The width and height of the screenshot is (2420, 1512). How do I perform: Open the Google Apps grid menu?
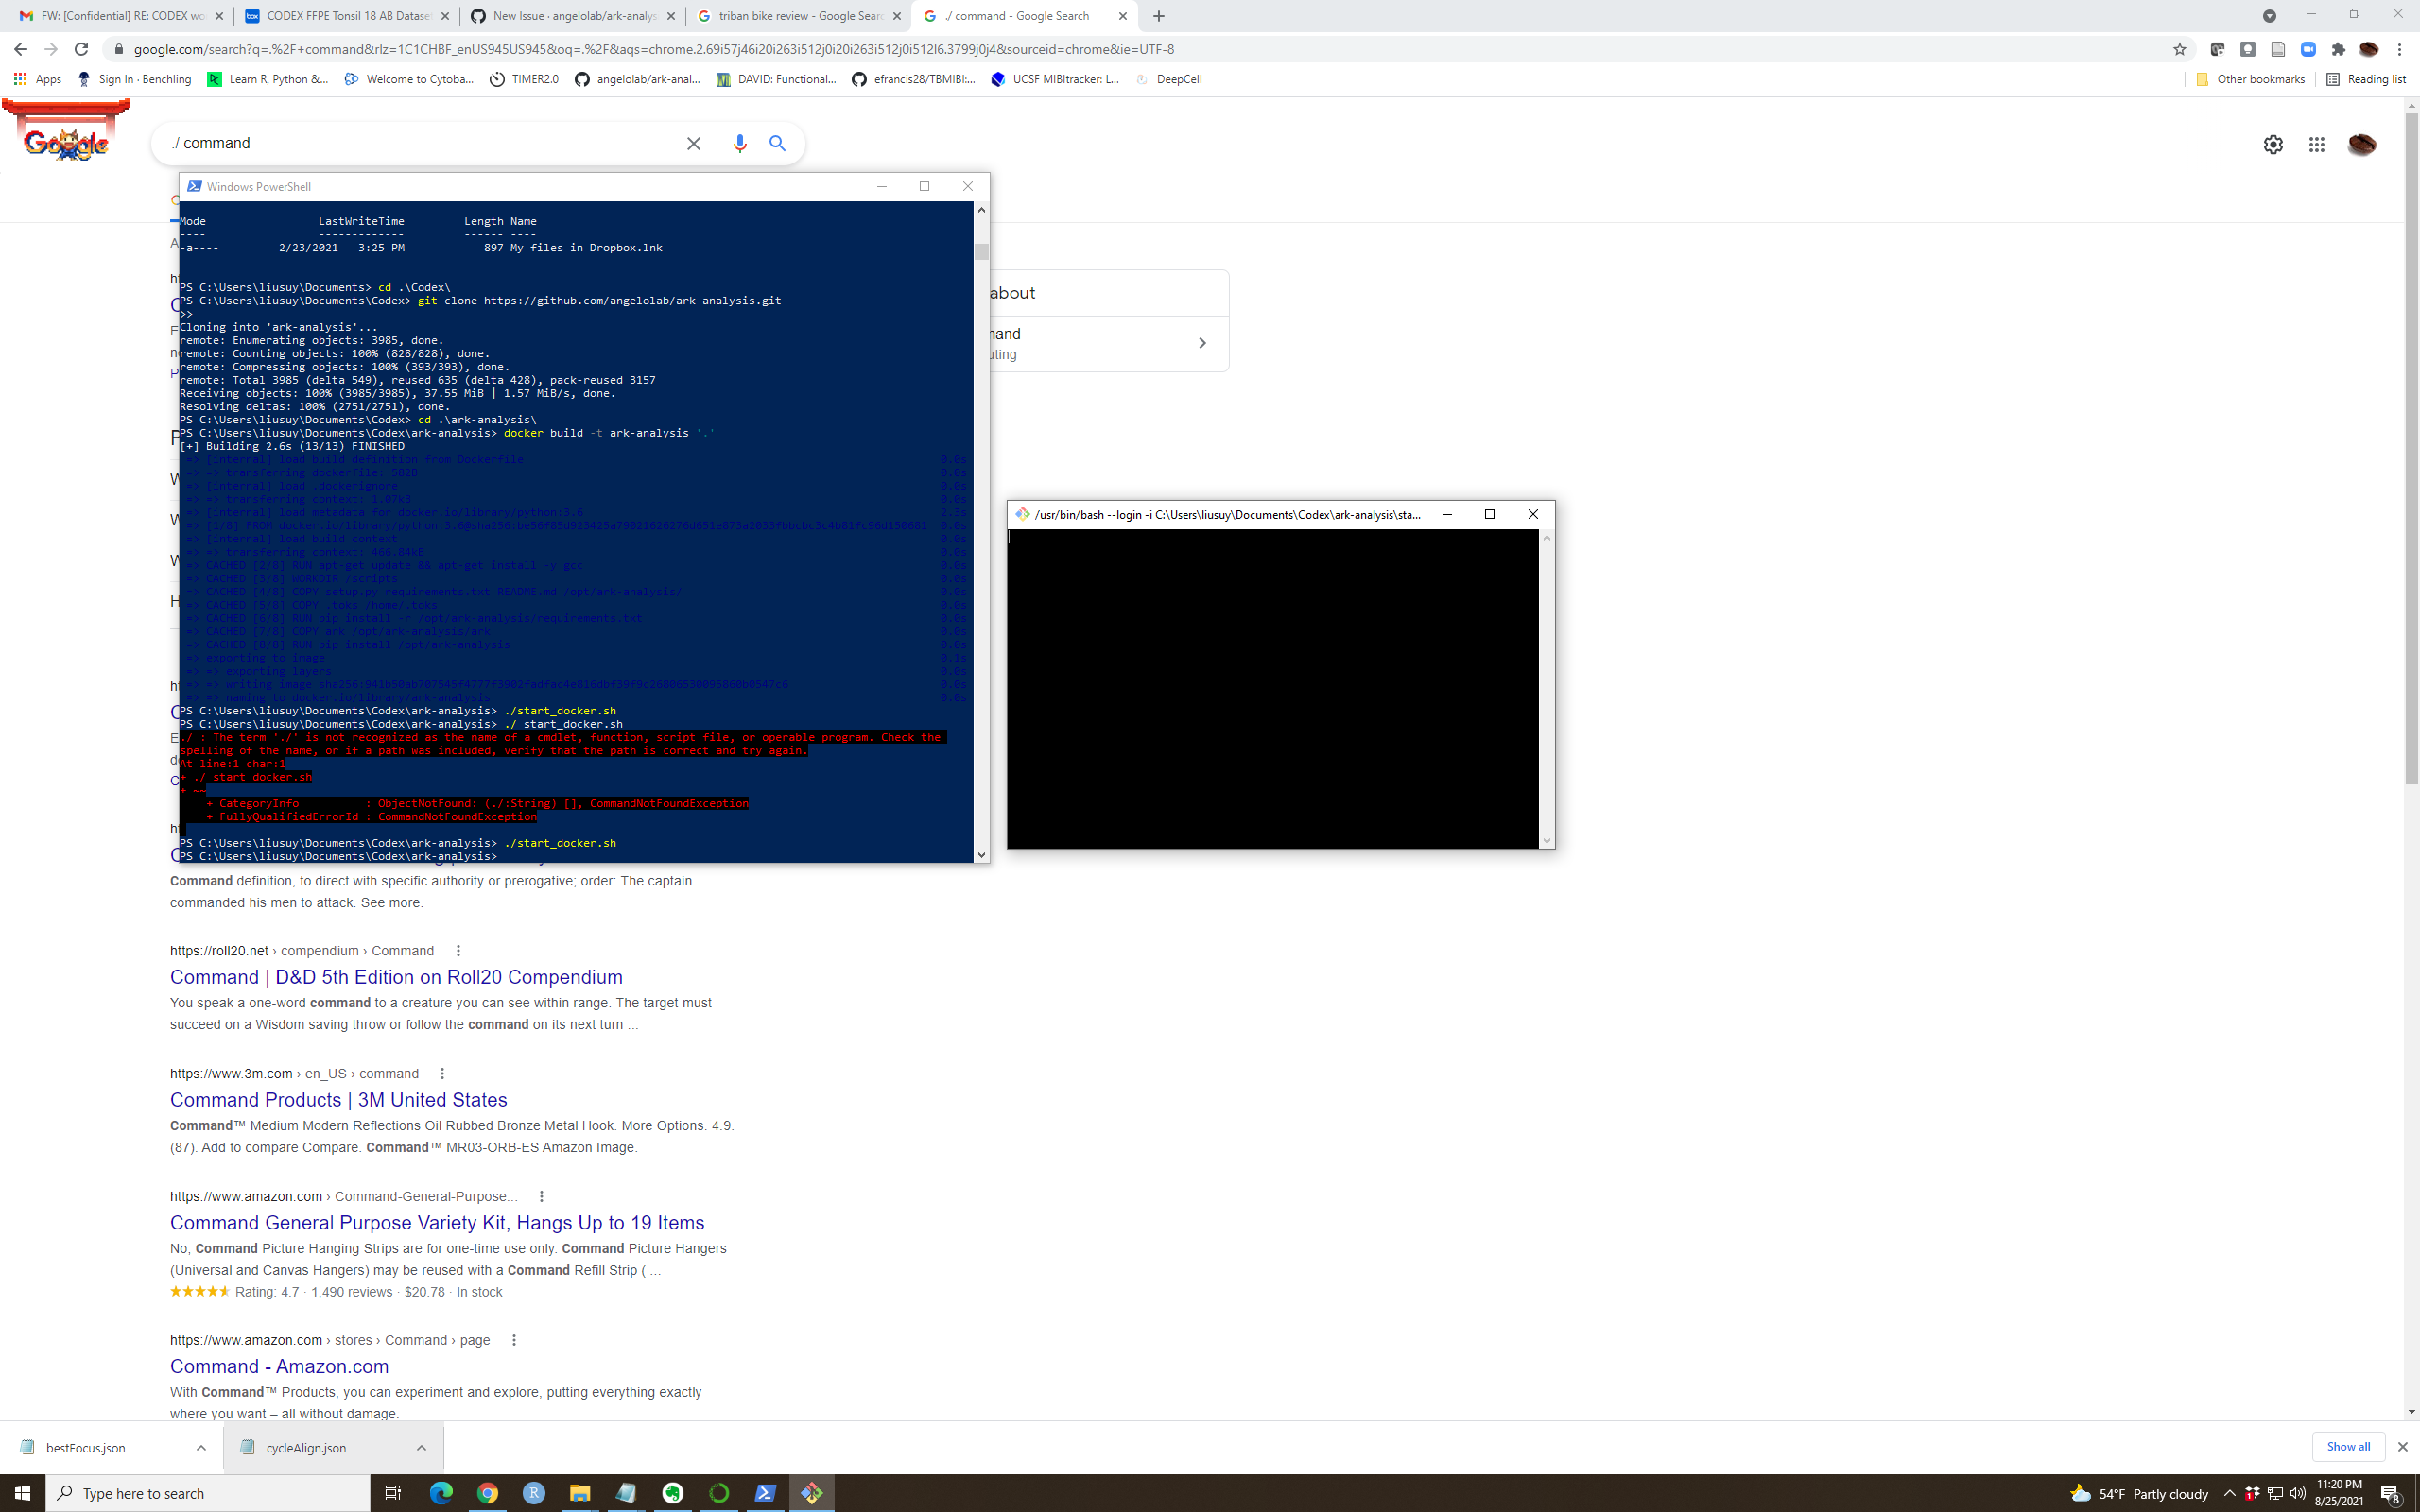2317,145
